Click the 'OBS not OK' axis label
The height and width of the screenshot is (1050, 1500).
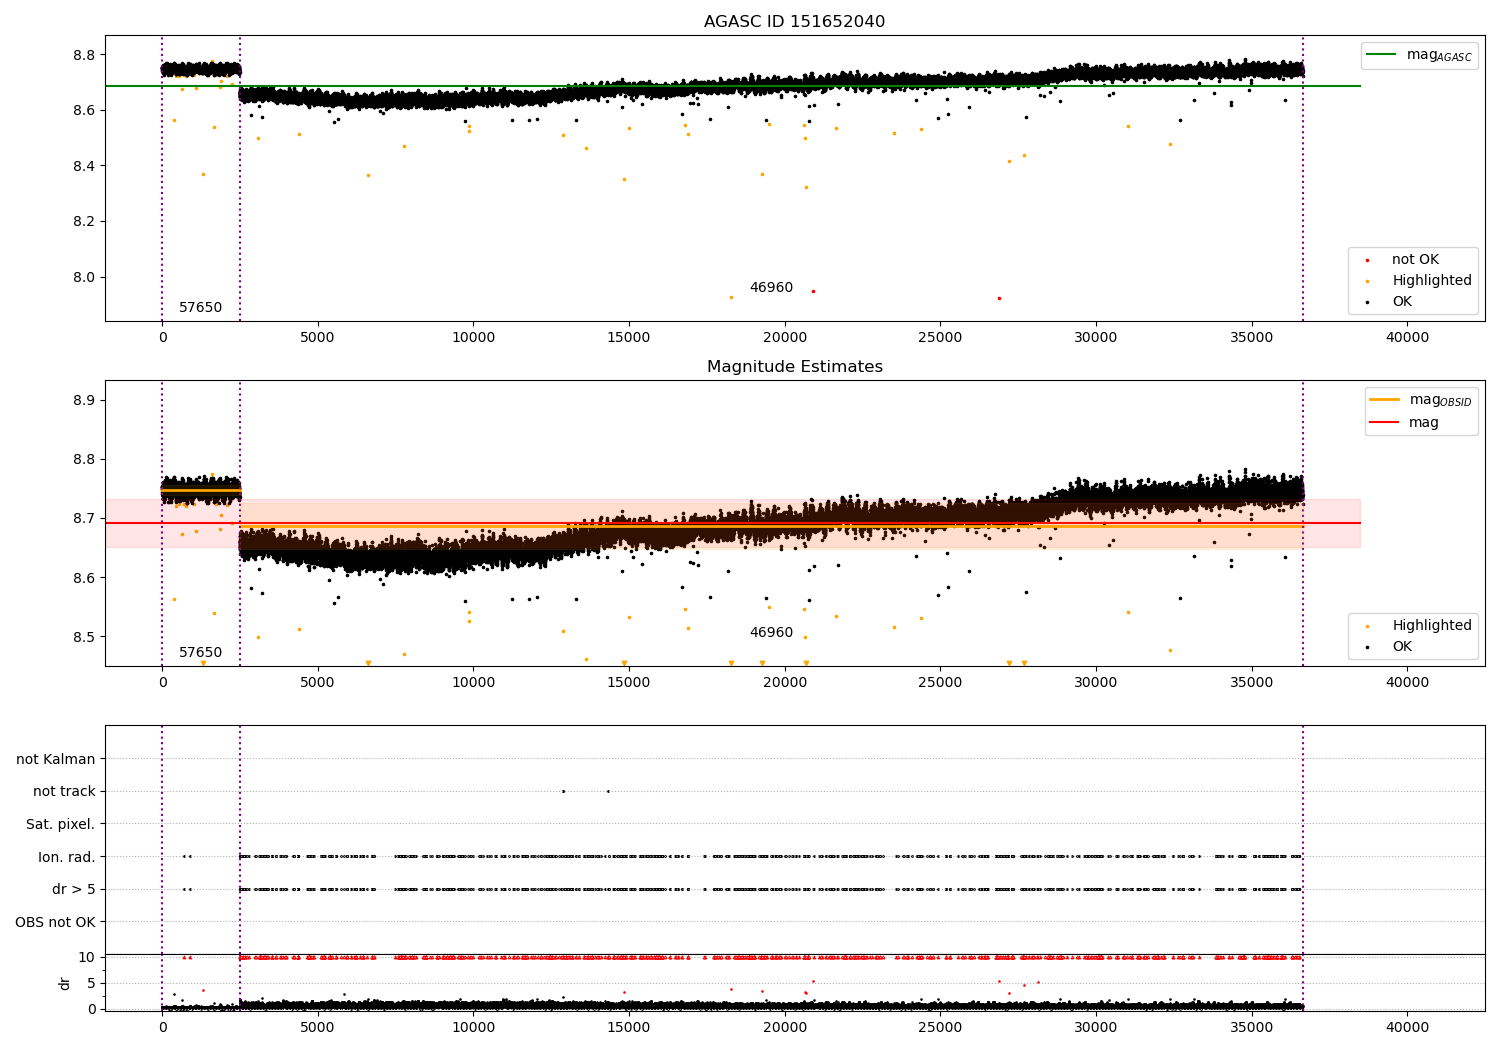point(55,922)
